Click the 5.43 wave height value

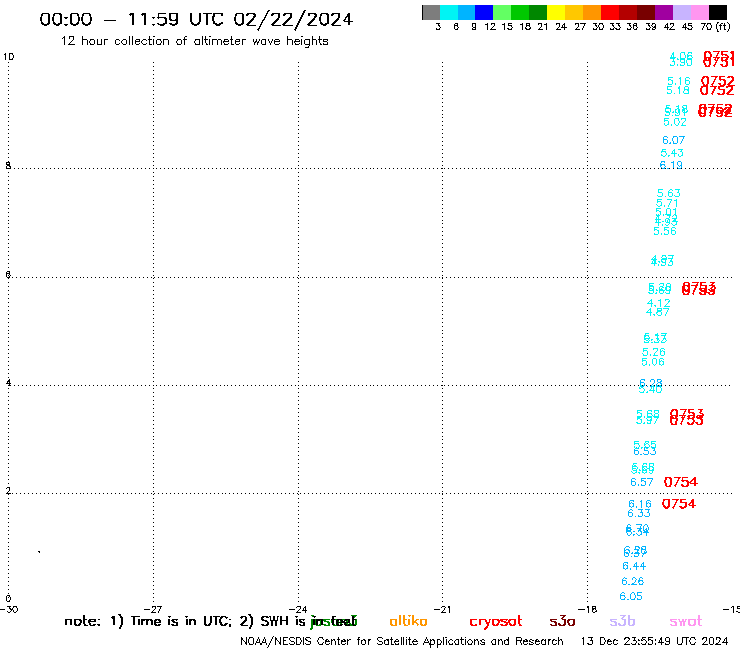tap(672, 153)
